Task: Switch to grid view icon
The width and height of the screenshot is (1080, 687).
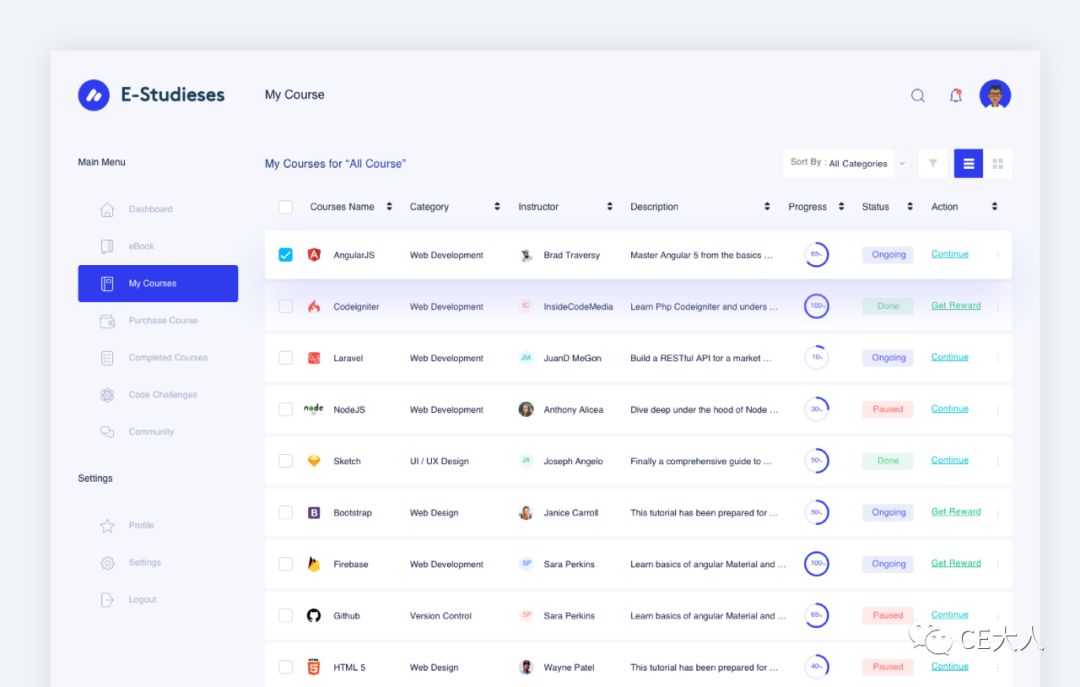Action: 997,163
